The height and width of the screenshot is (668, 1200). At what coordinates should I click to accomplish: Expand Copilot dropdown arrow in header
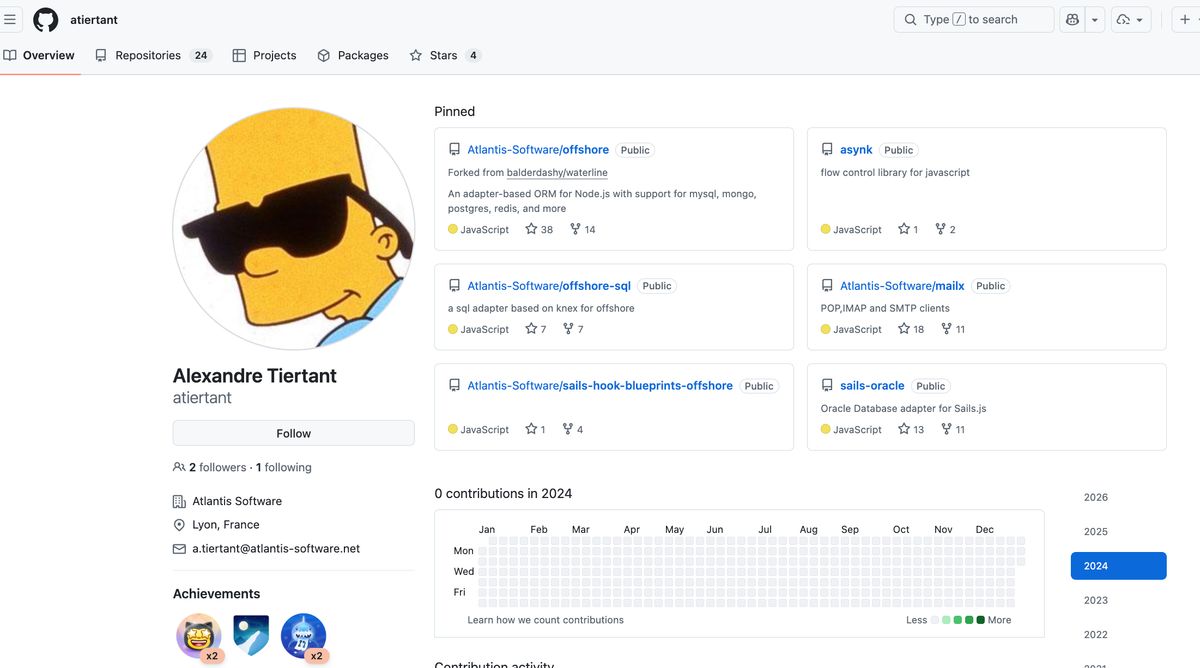tap(1095, 19)
